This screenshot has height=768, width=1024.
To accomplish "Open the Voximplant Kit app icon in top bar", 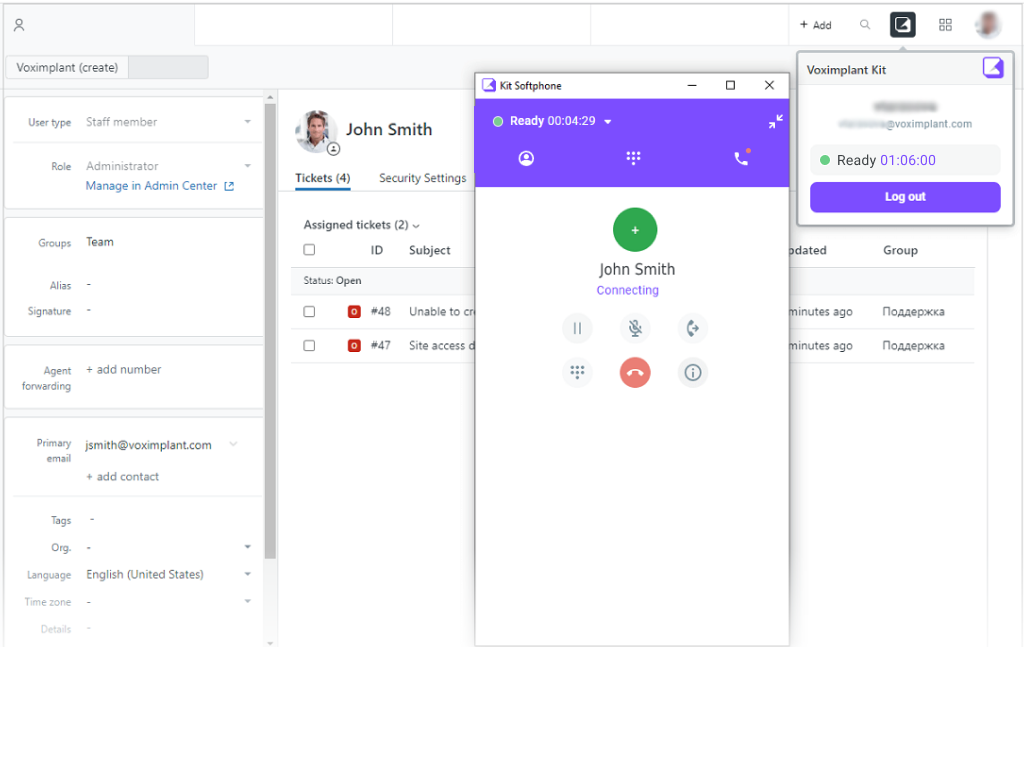I will pos(903,25).
